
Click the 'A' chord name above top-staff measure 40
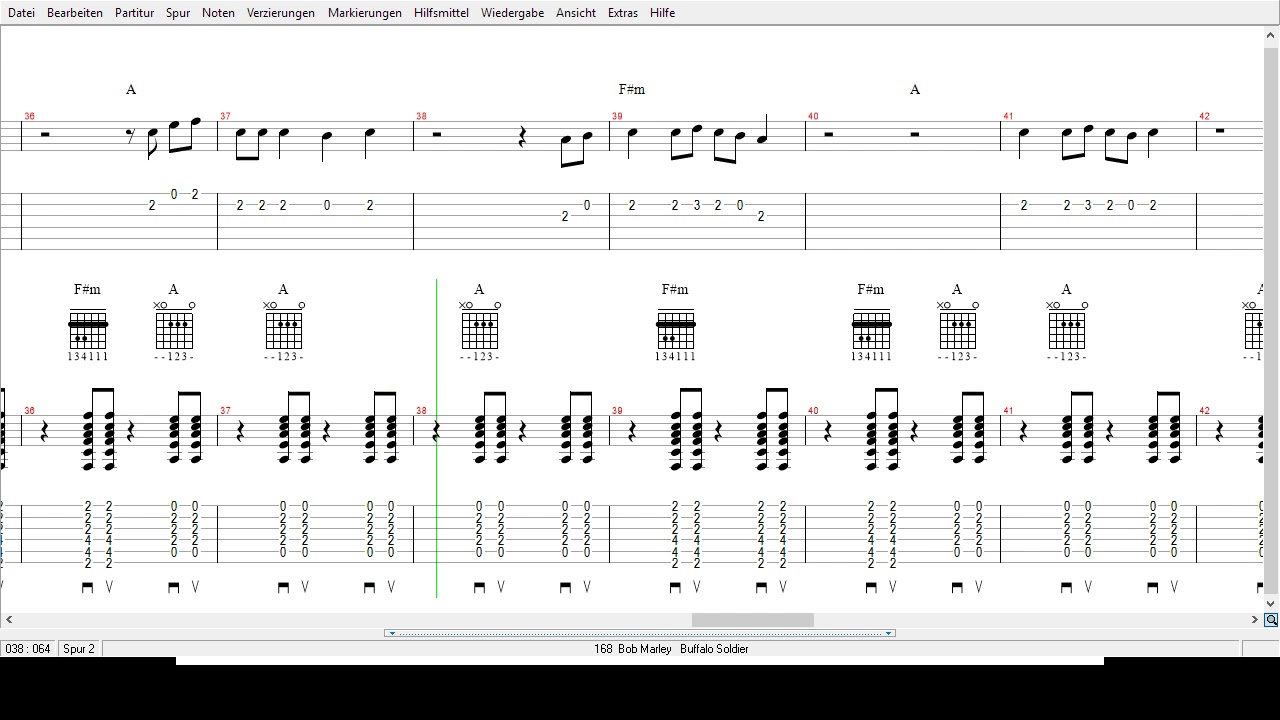point(915,90)
